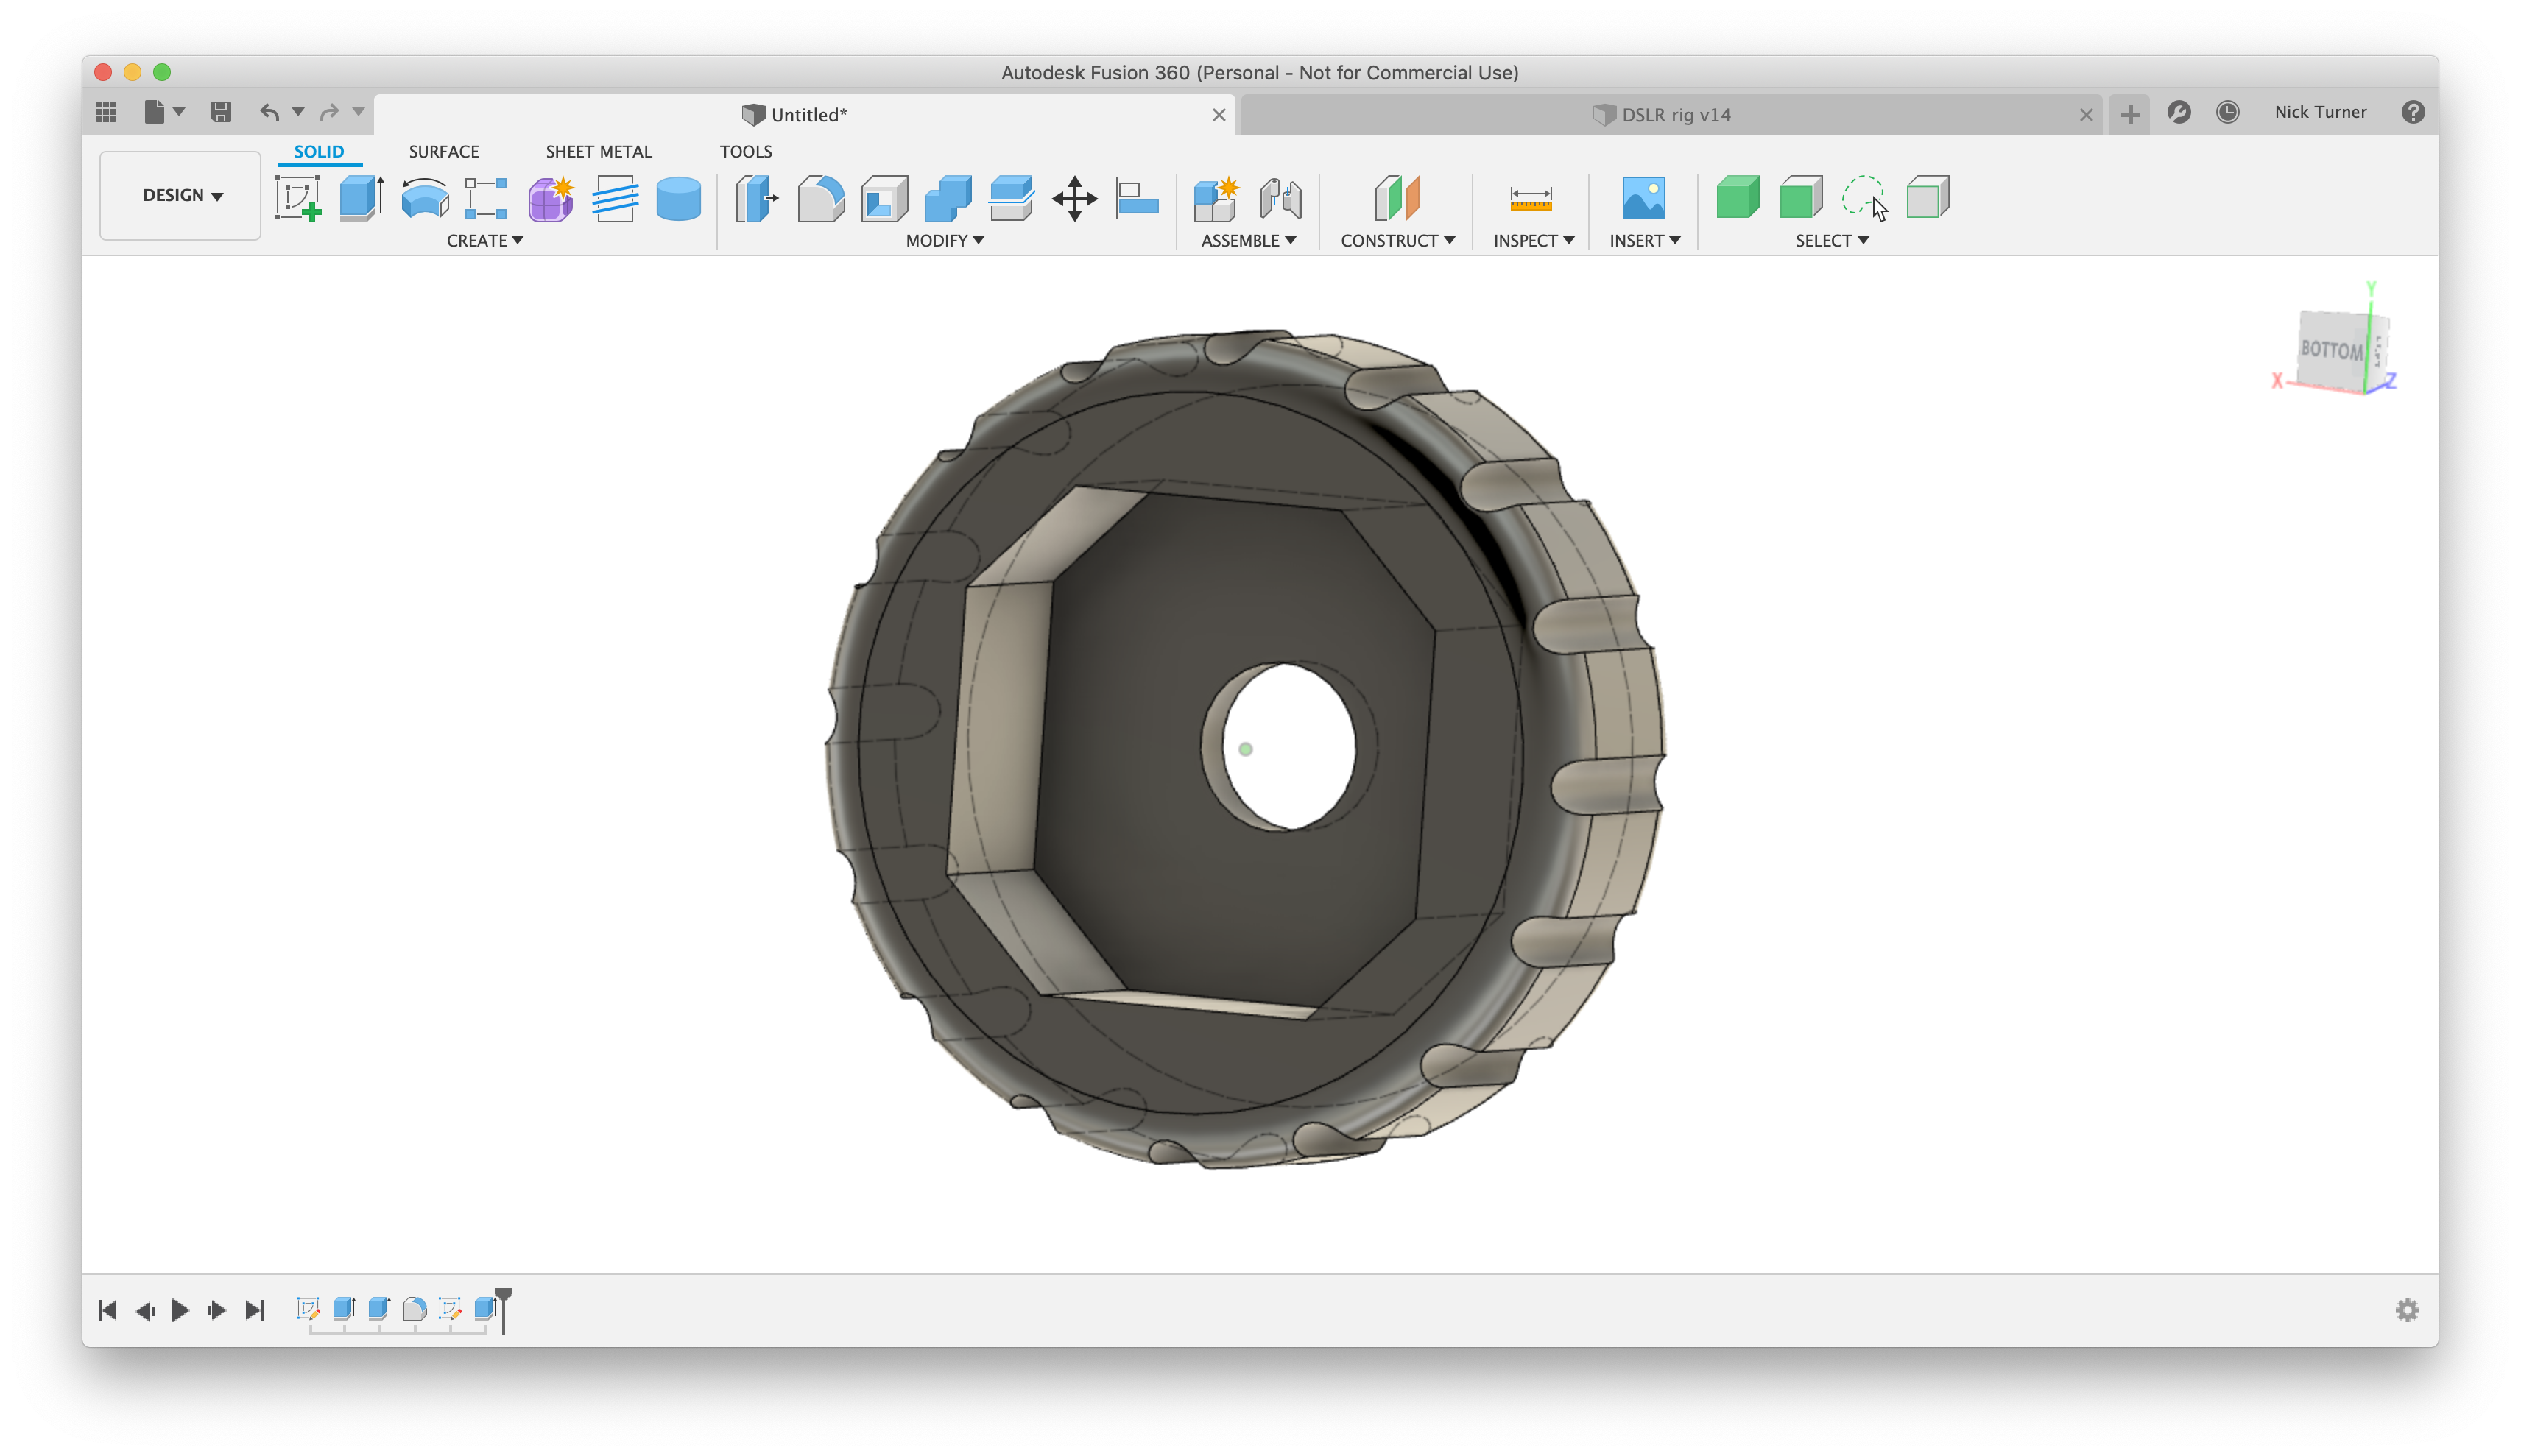Viewport: 2521px width, 1456px height.
Task: Close the DSLR rig v14 tab
Action: [x=2085, y=115]
